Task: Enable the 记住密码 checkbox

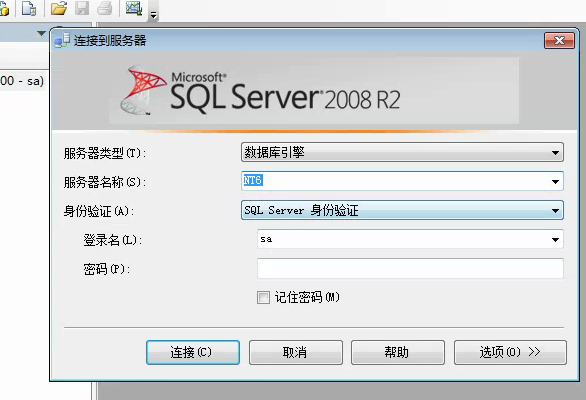Action: tap(263, 298)
